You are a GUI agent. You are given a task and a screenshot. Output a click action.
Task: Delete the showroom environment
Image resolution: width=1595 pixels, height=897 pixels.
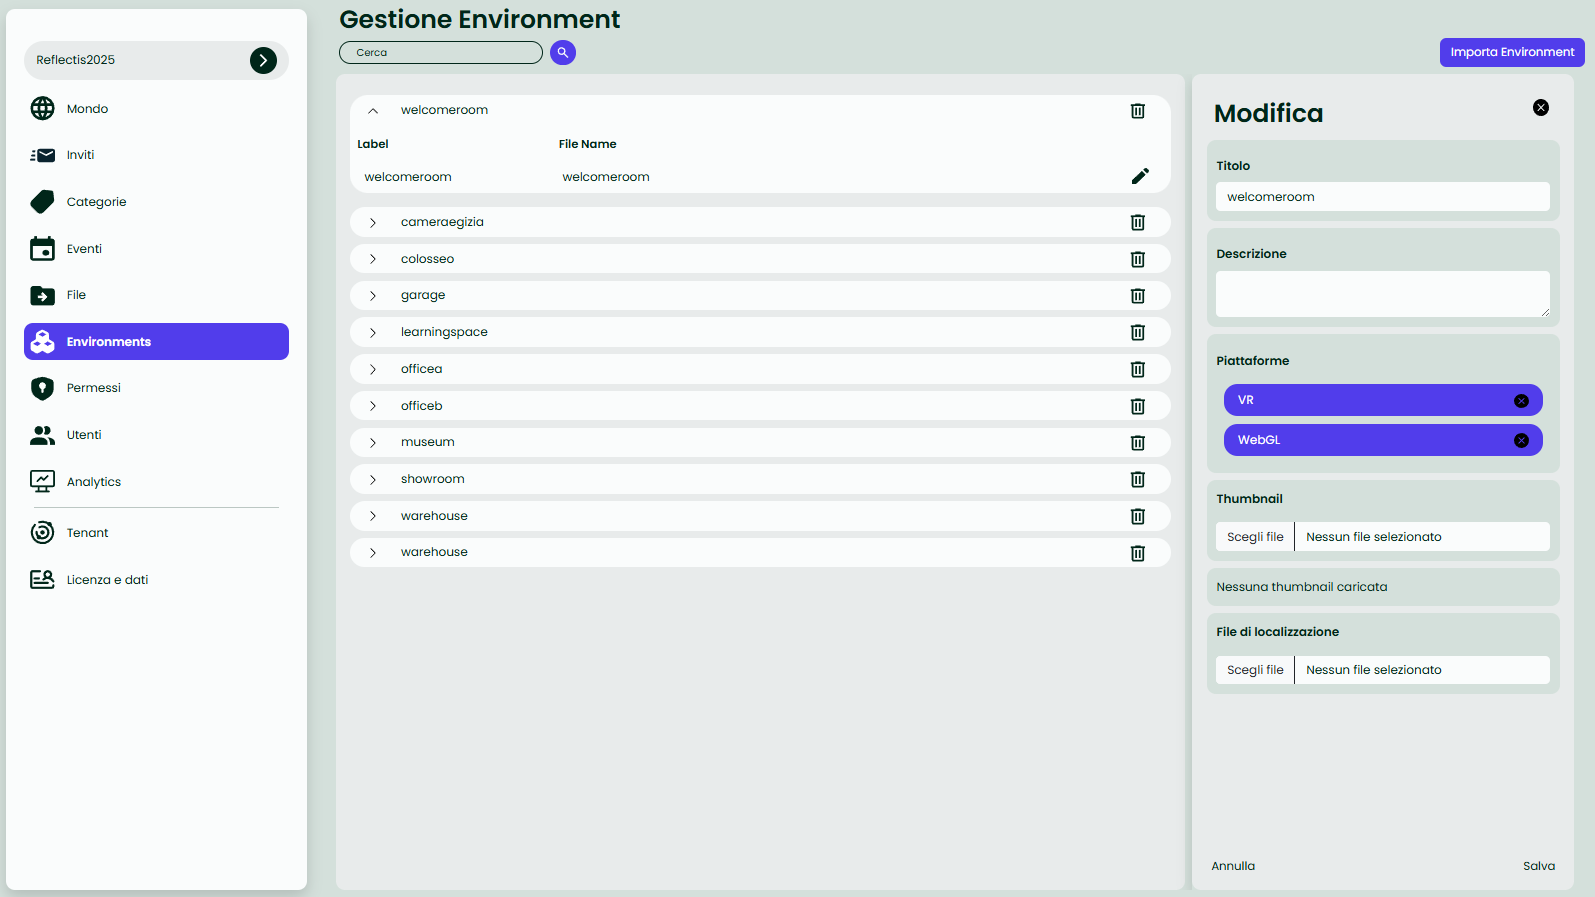click(1137, 479)
